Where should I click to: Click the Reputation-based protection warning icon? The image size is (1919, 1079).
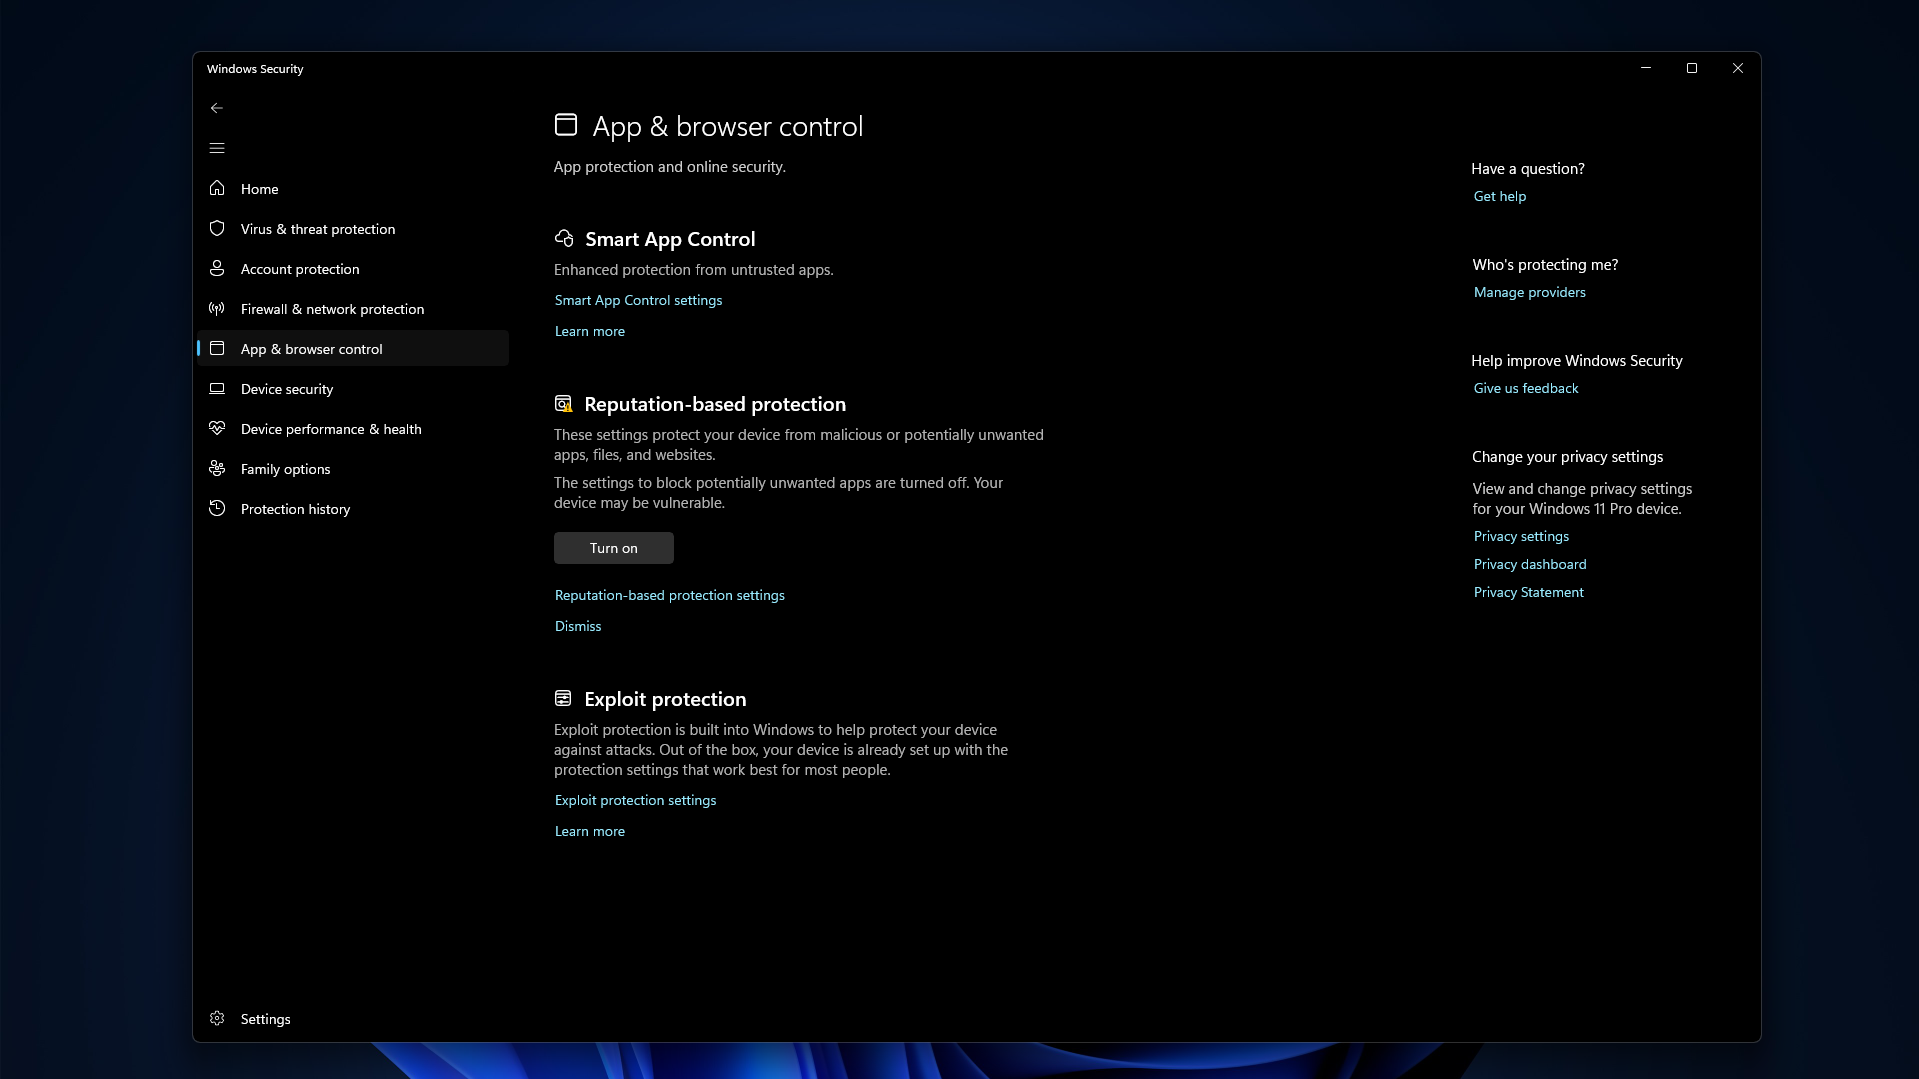[x=563, y=404]
